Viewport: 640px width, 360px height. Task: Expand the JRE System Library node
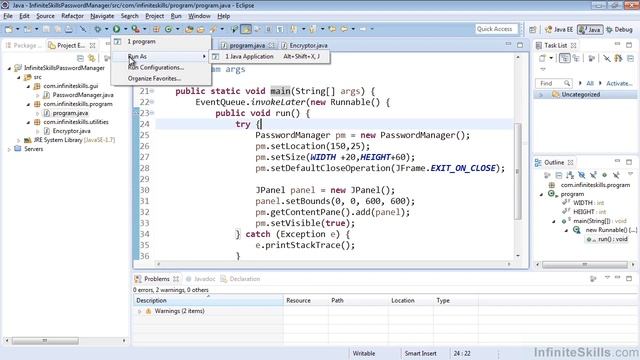pos(18,140)
